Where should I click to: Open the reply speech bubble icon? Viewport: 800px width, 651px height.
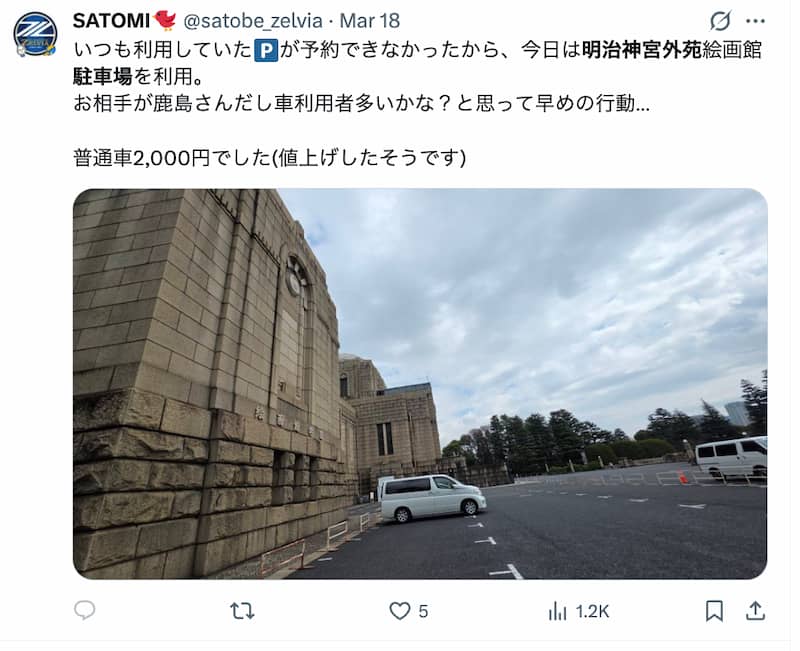(x=85, y=610)
